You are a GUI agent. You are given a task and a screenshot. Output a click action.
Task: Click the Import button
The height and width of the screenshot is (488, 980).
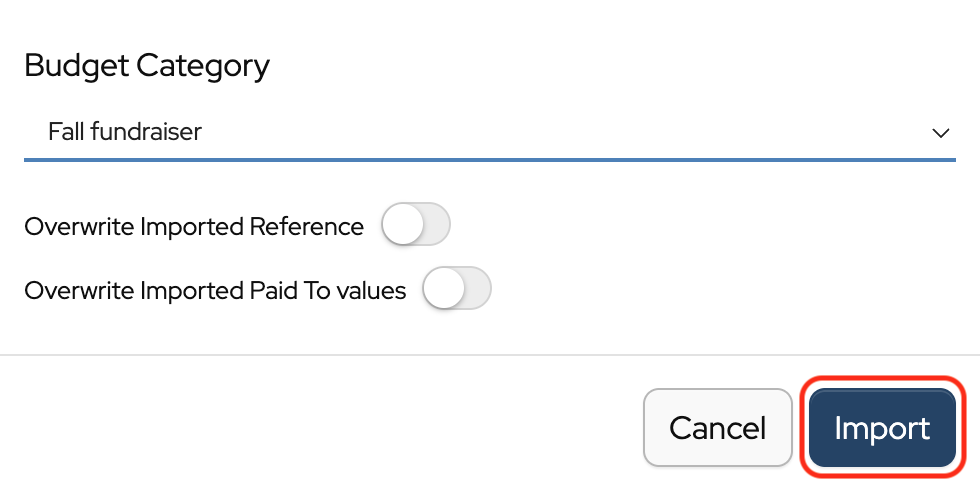[882, 428]
